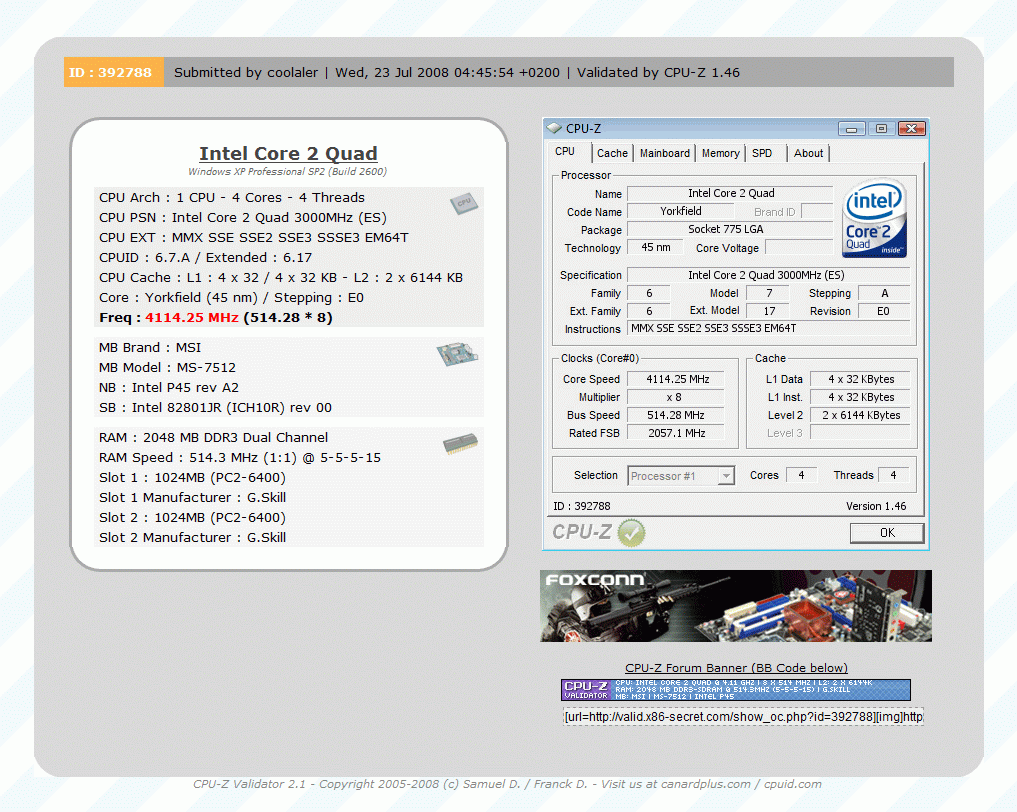Click the Version 1.46 text
Screen dimensions: 1017x812
click(876, 506)
